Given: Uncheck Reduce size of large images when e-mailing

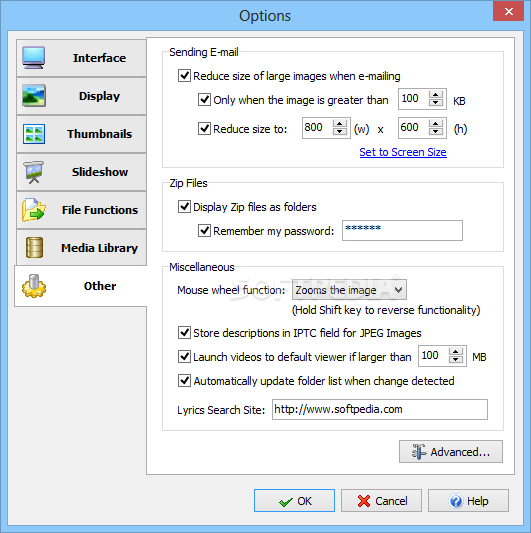Looking at the screenshot, I should (184, 75).
